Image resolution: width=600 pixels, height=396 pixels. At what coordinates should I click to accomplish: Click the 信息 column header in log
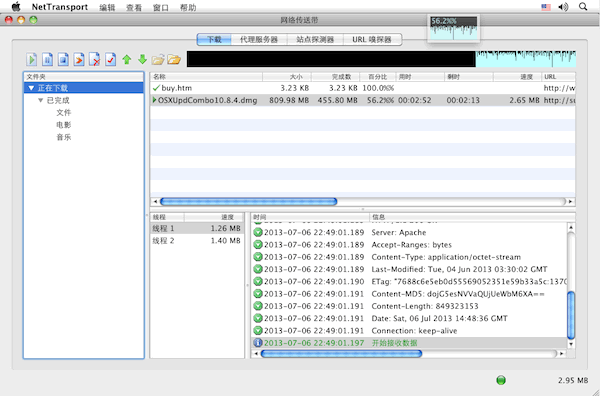pos(472,217)
